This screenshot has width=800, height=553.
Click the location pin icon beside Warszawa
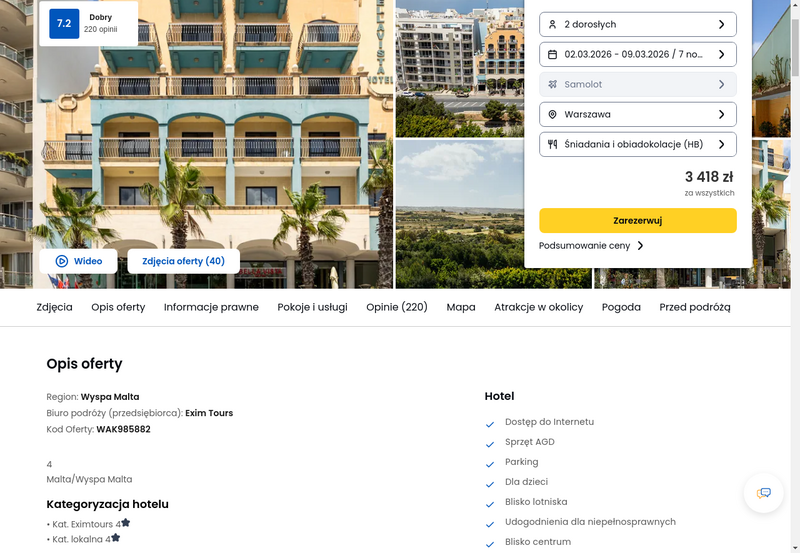[x=552, y=115]
